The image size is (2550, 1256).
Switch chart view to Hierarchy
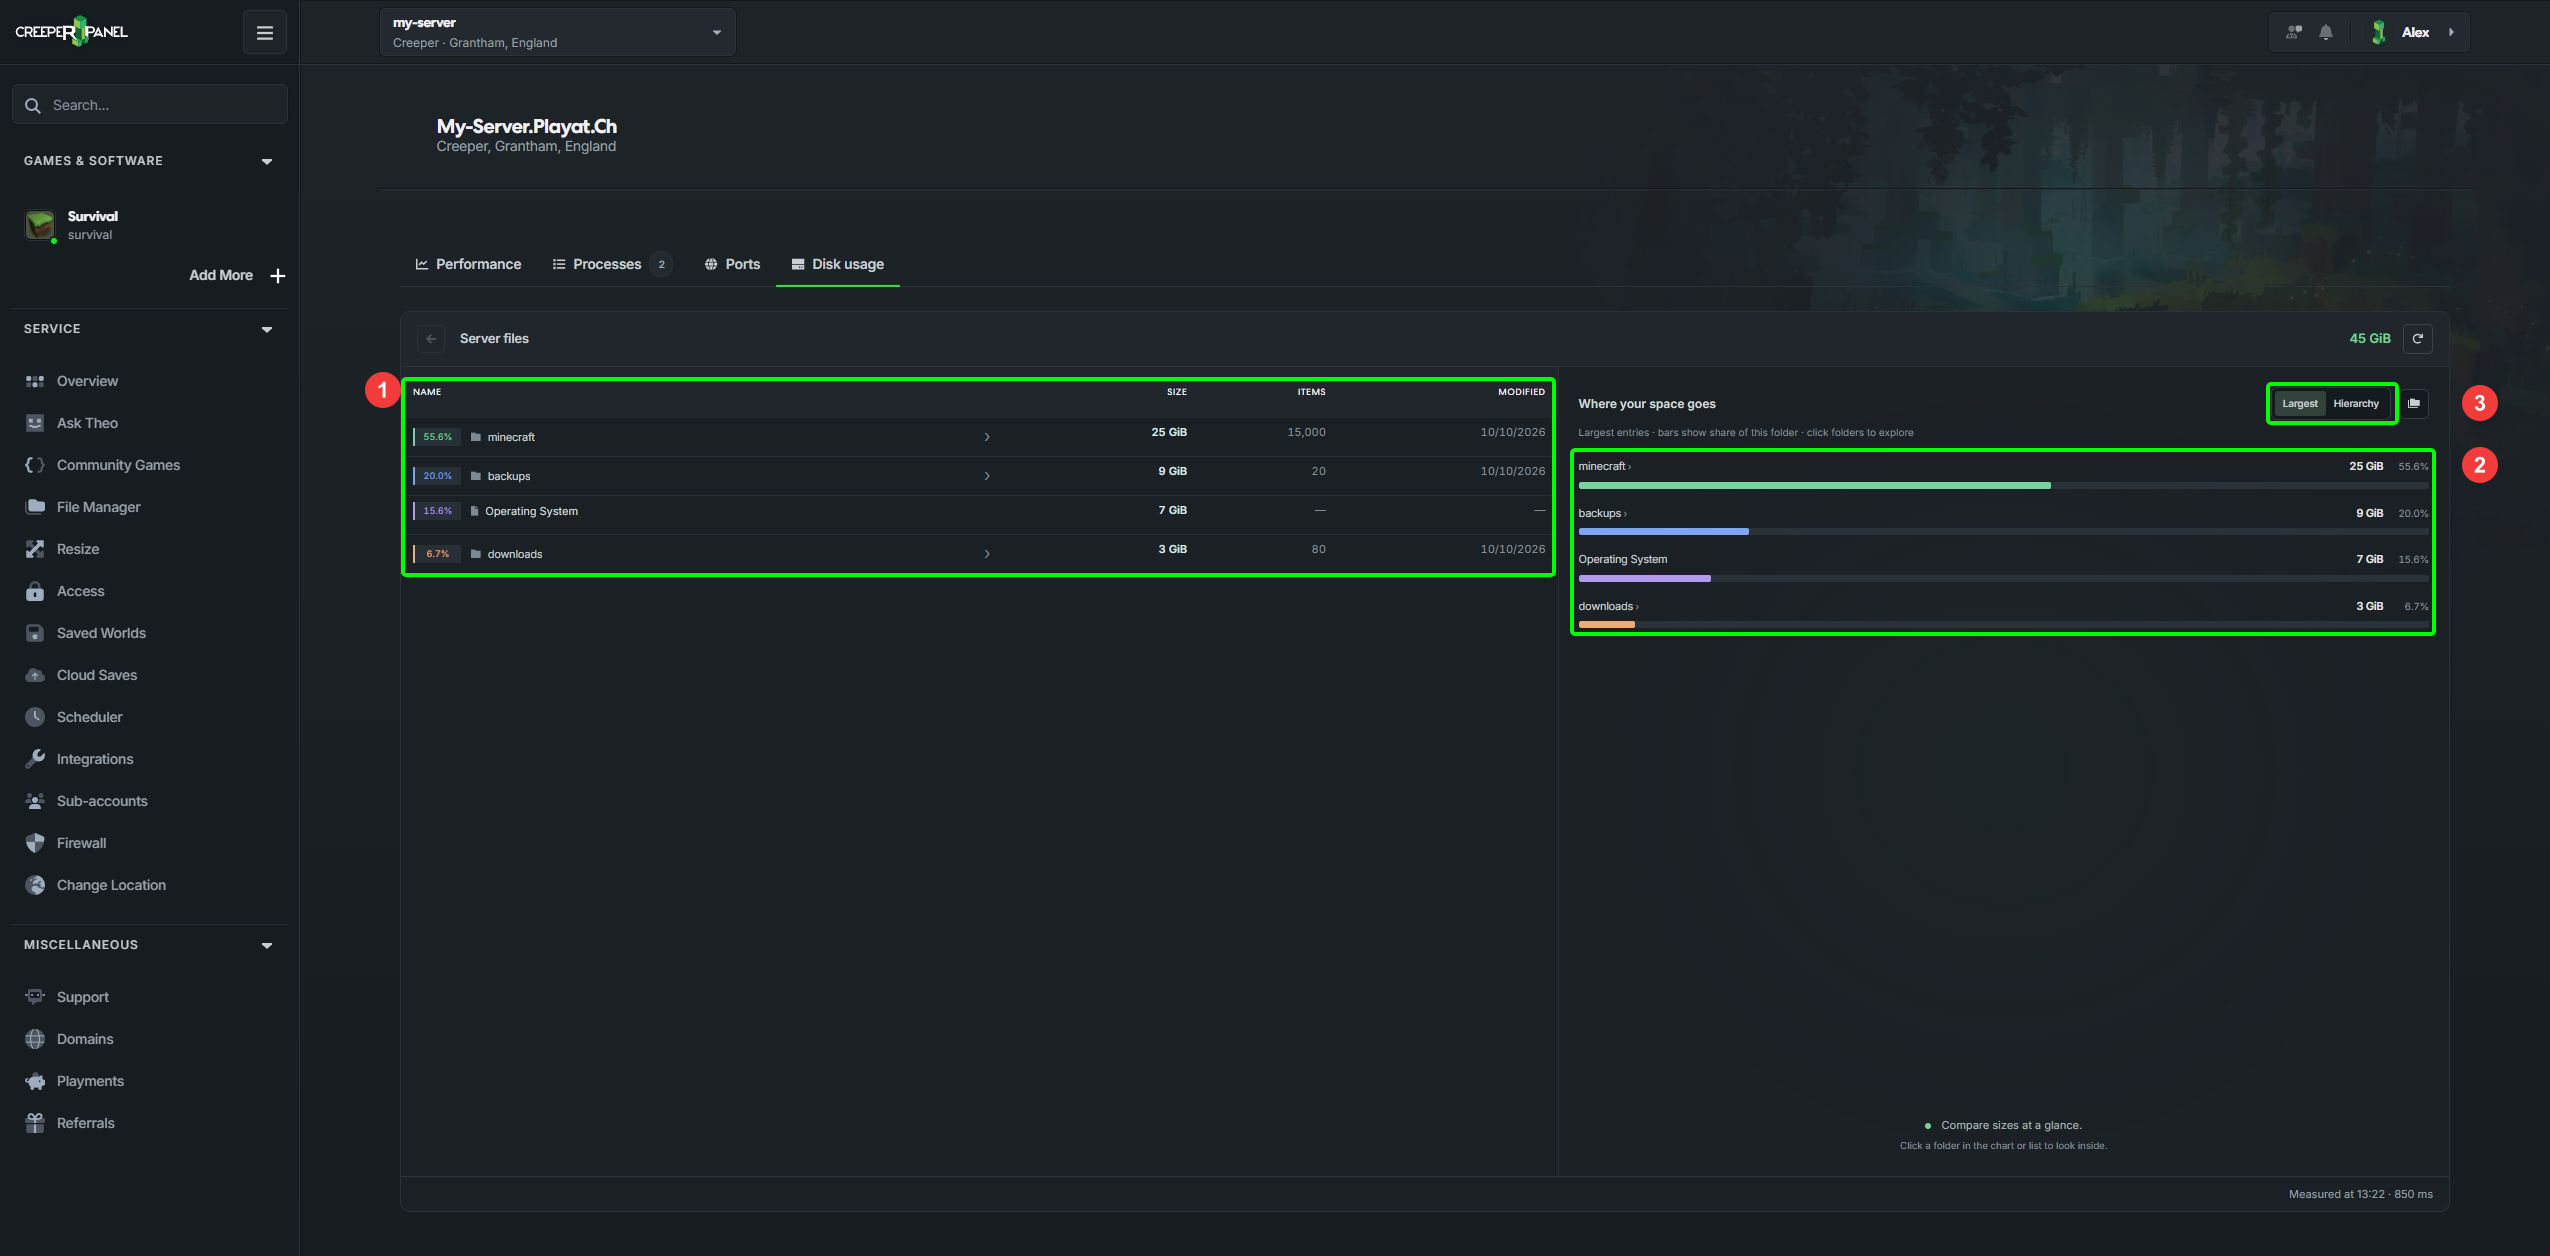(x=2356, y=403)
